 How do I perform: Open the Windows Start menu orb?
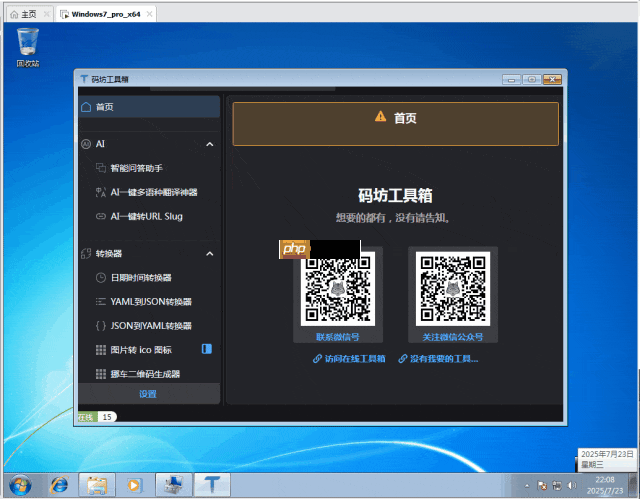21,485
